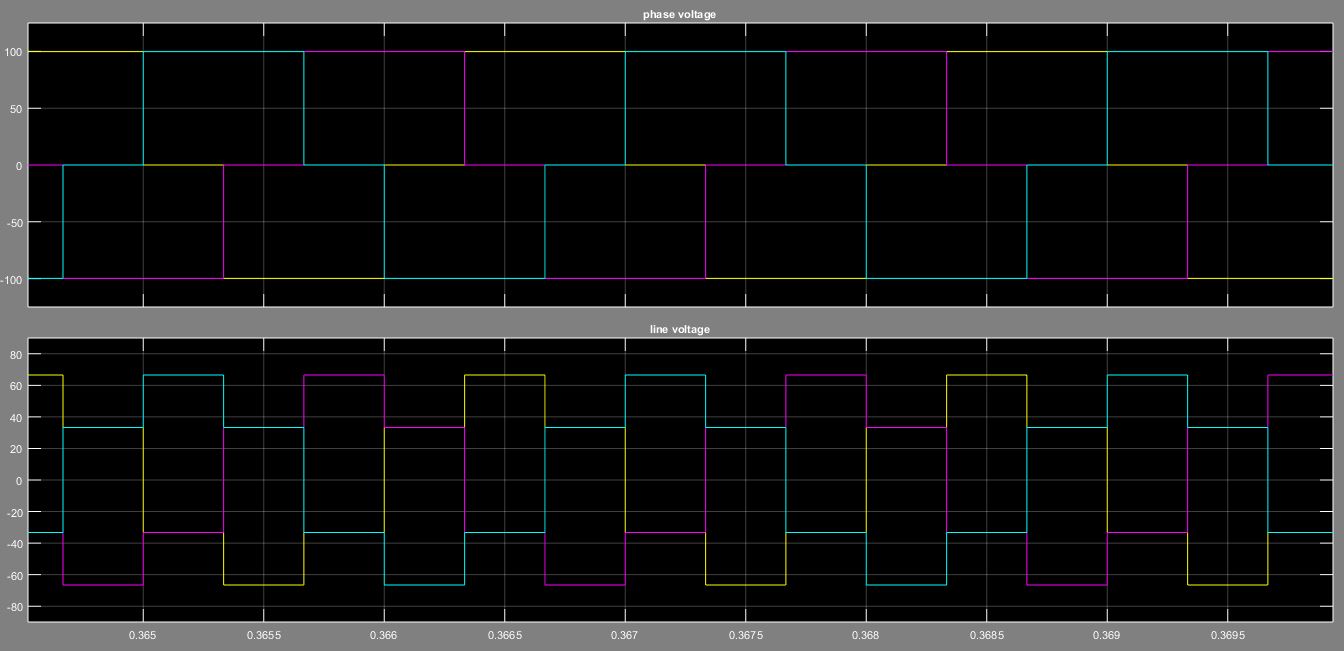
Task: Click the 0.367 time axis label
Action: [x=624, y=634]
